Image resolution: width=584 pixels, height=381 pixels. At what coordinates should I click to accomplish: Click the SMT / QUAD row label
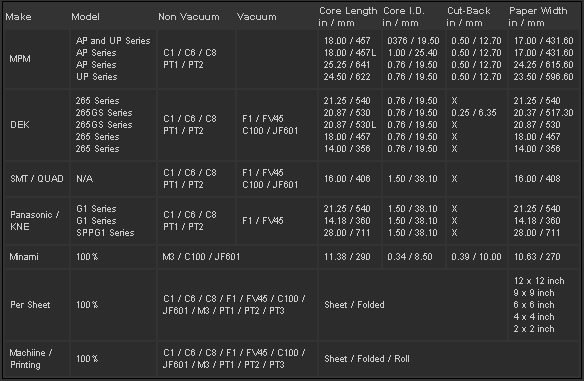click(x=37, y=179)
